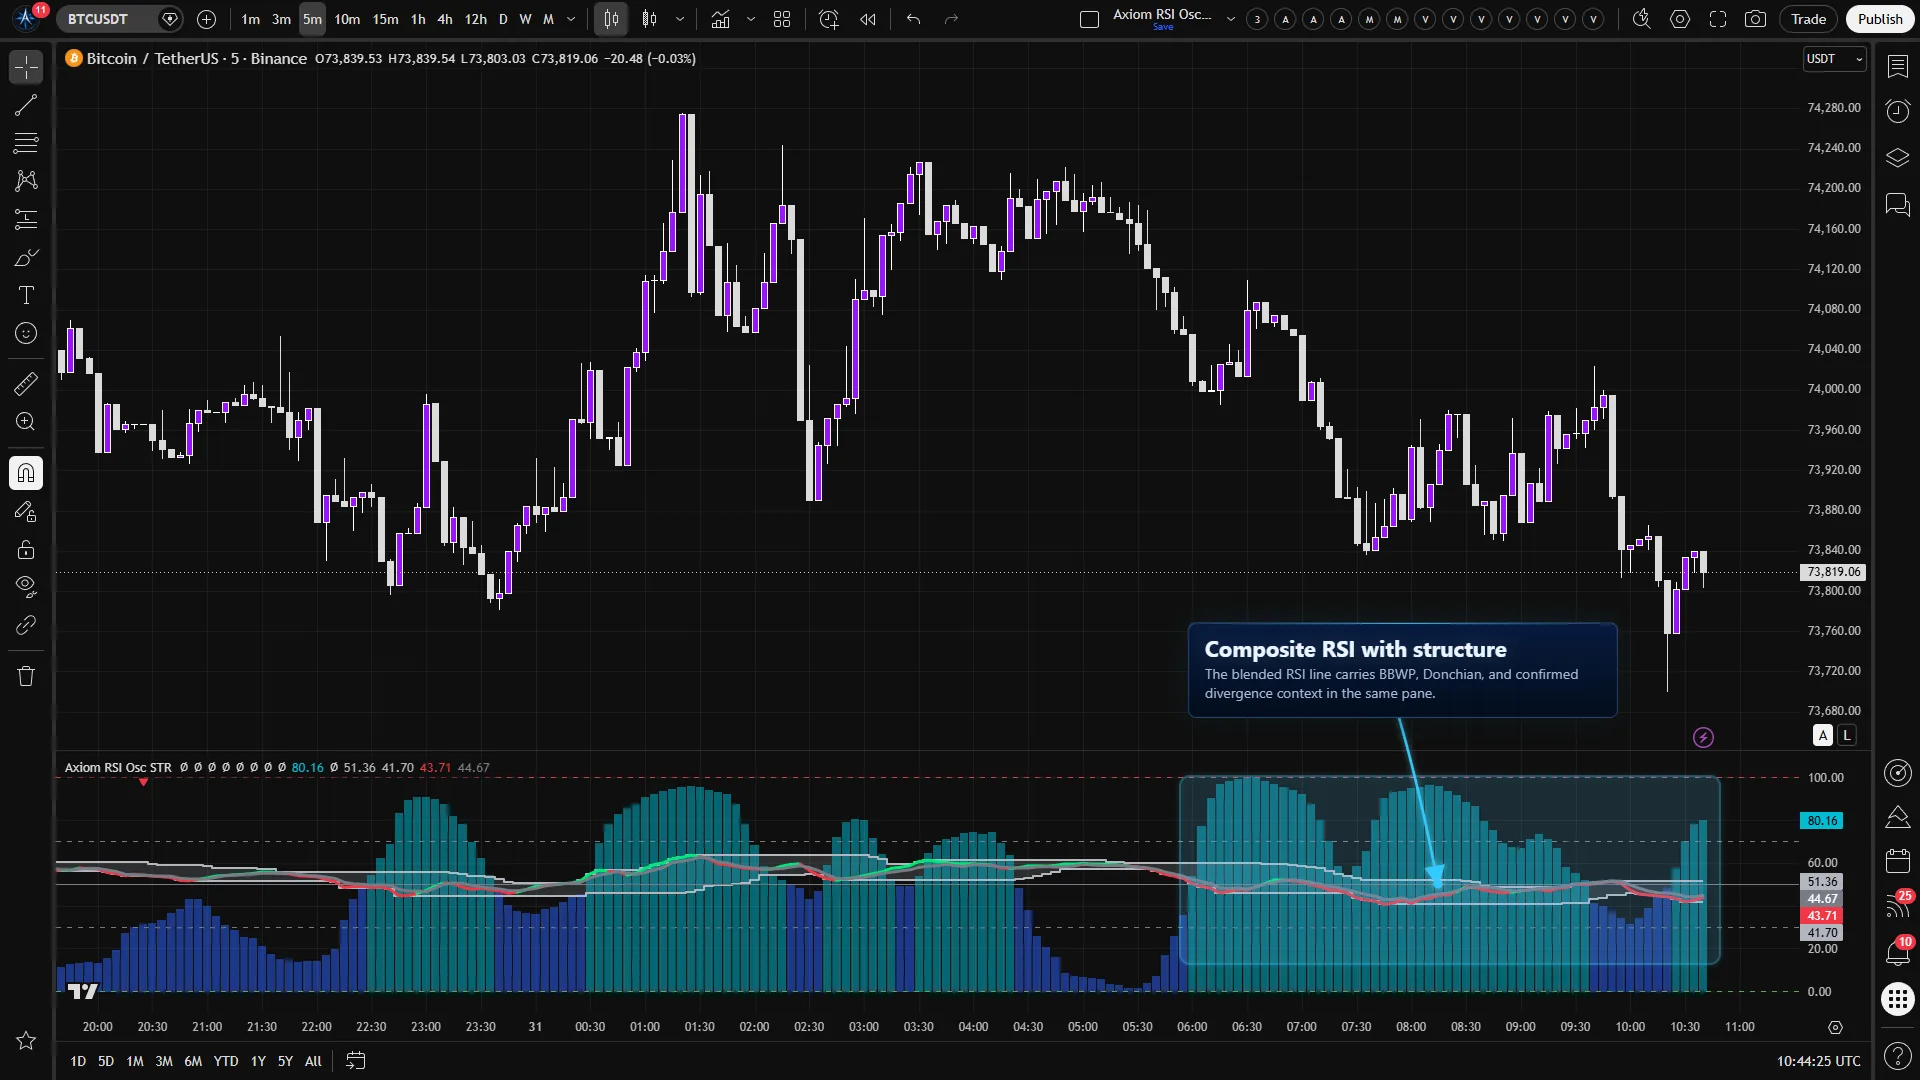Open time axis settings gear

pyautogui.click(x=1835, y=1027)
